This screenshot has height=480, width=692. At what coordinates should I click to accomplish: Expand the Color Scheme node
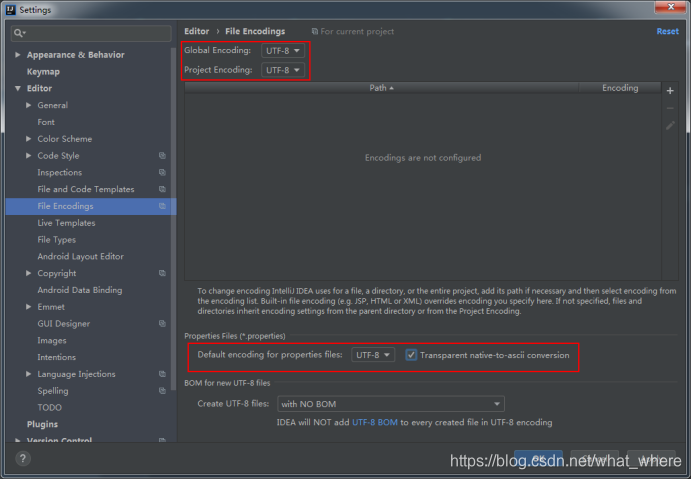(x=29, y=139)
